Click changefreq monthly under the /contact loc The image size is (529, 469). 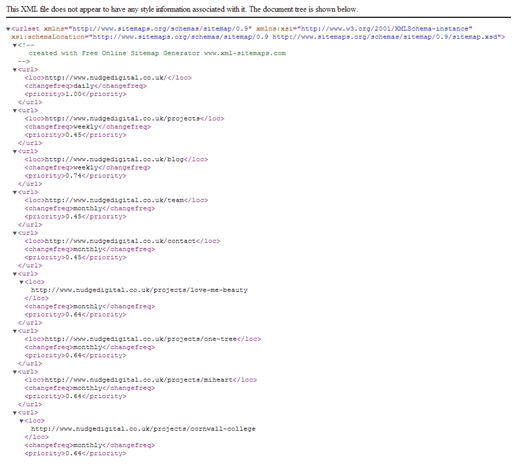coord(89,249)
